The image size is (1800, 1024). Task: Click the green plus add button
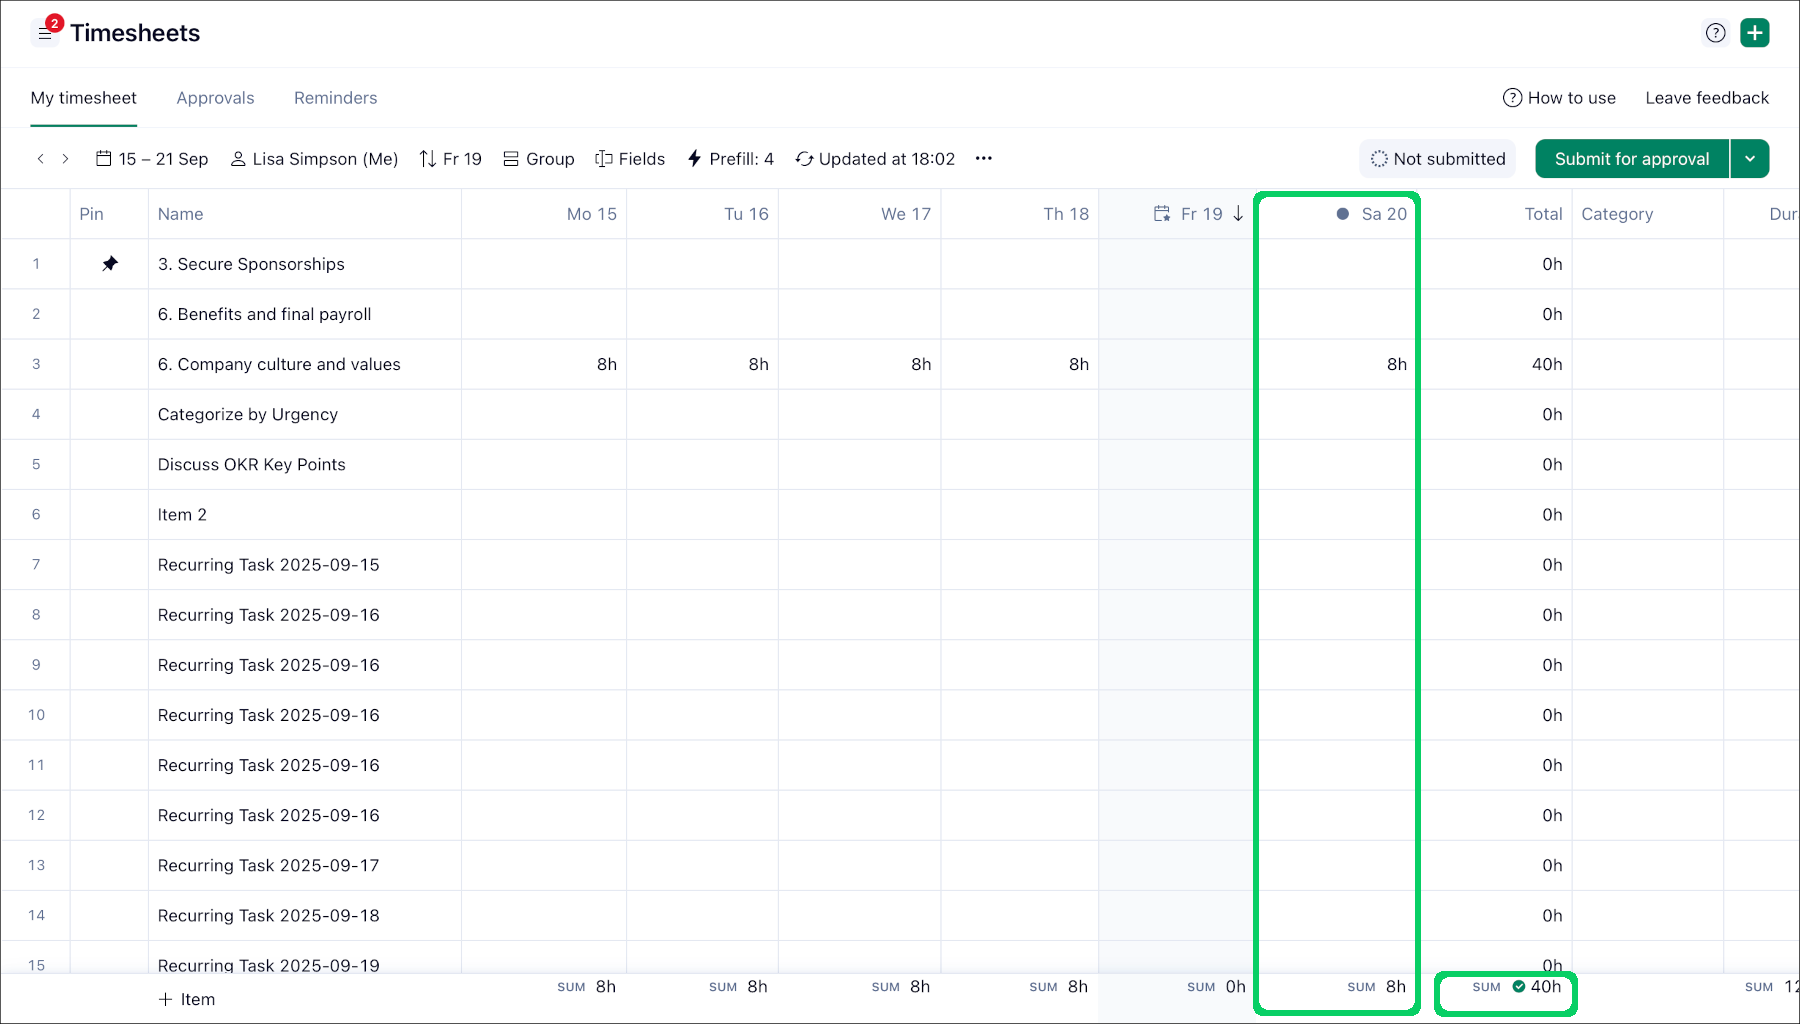point(1754,33)
